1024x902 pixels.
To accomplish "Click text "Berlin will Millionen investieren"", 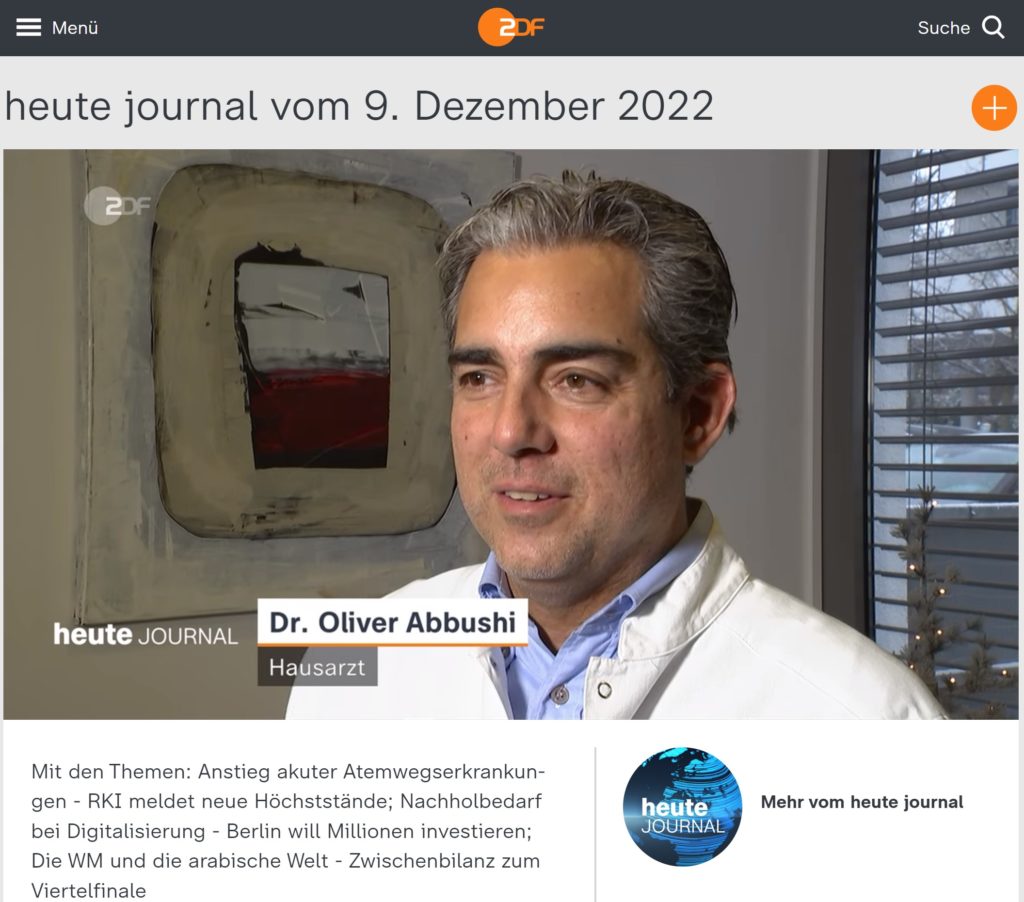I will pyautogui.click(x=379, y=831).
